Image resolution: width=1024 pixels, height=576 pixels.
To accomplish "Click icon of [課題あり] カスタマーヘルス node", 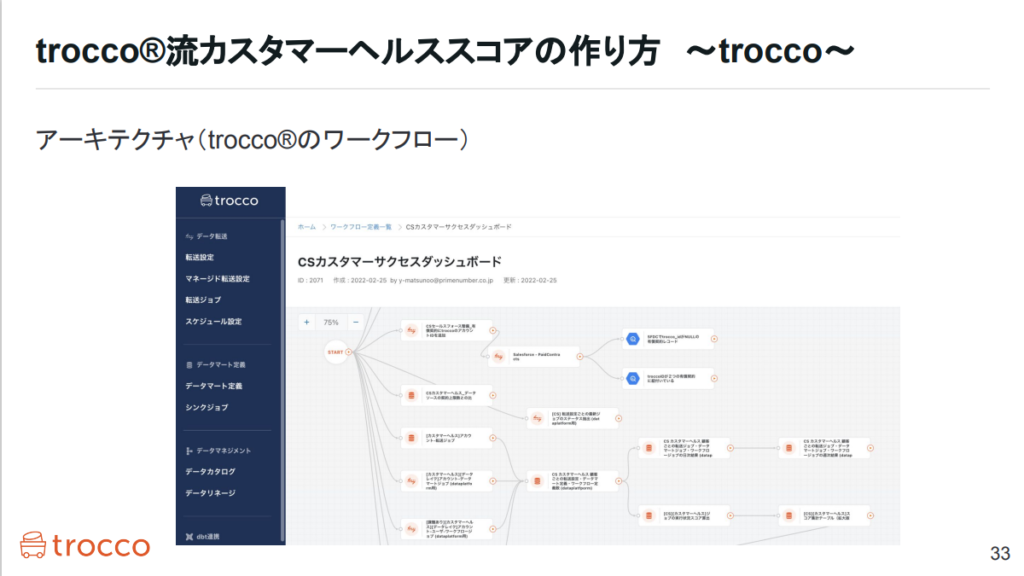I will coord(411,528).
